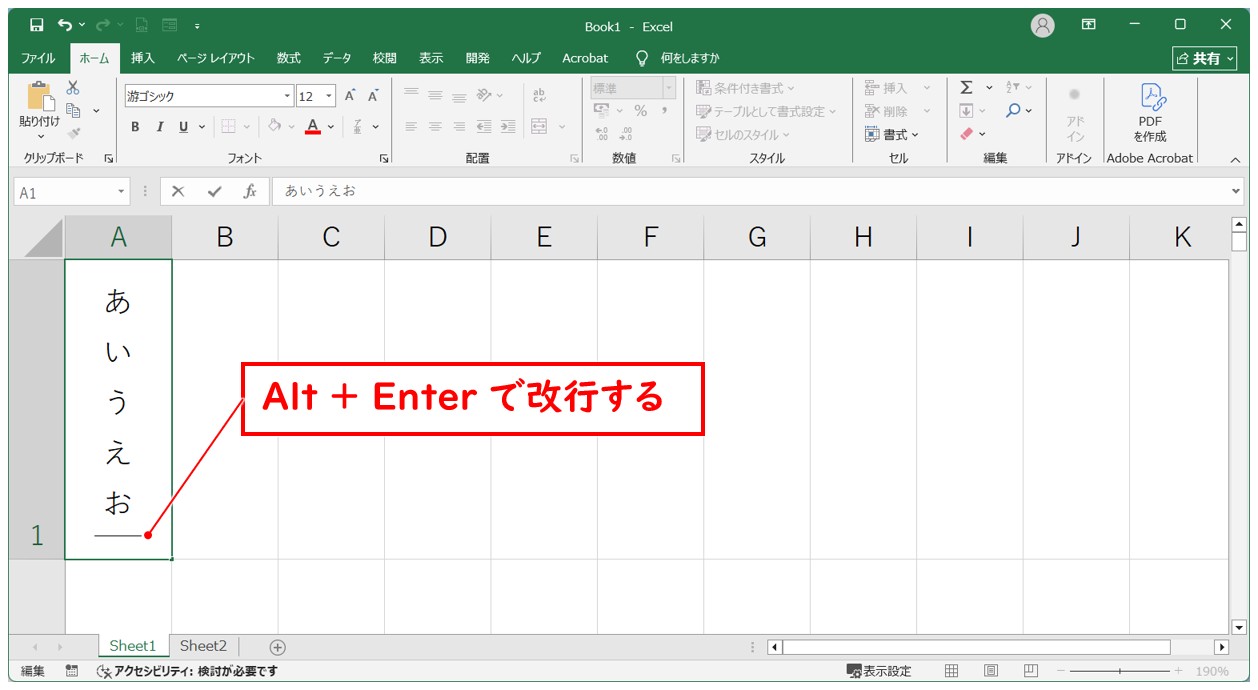
Task: Open the font name dropdown 游ゴシック
Action: click(x=288, y=96)
